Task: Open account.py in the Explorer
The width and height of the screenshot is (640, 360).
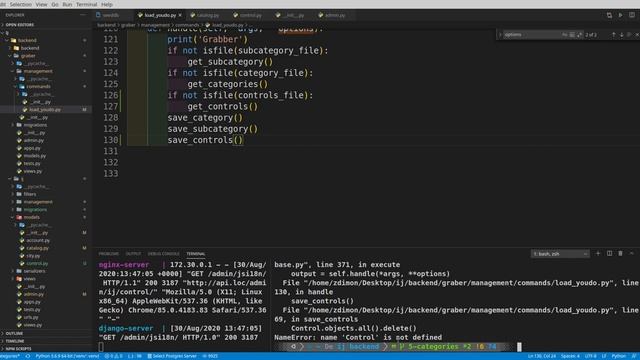Action: (x=38, y=240)
